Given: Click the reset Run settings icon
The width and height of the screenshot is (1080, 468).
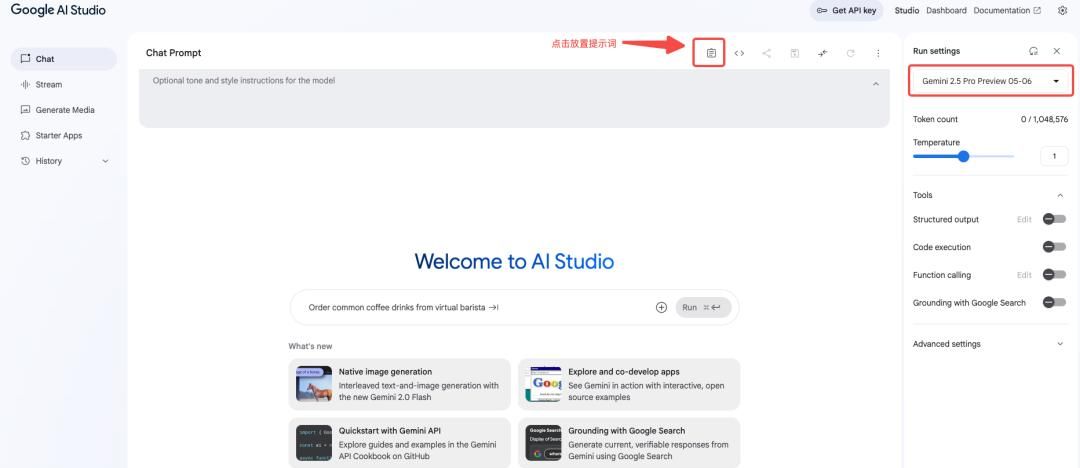Looking at the screenshot, I should pyautogui.click(x=1033, y=51).
